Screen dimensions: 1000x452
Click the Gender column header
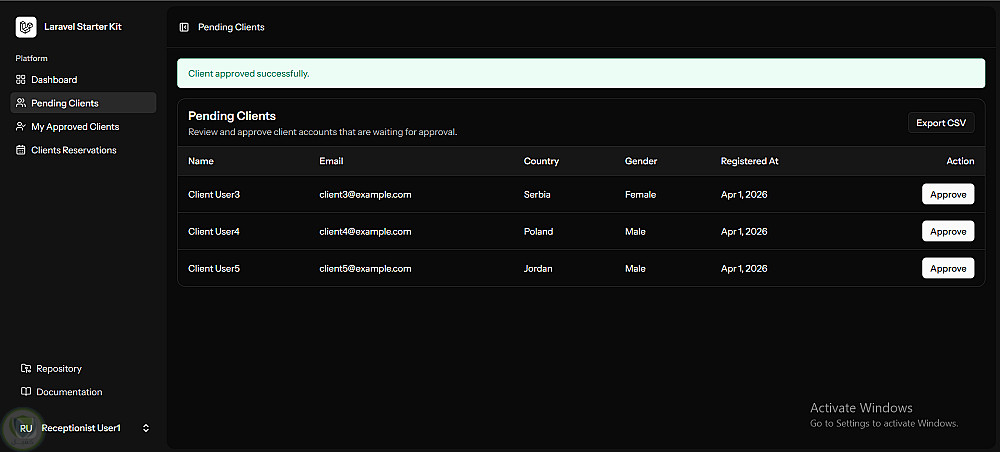click(641, 161)
